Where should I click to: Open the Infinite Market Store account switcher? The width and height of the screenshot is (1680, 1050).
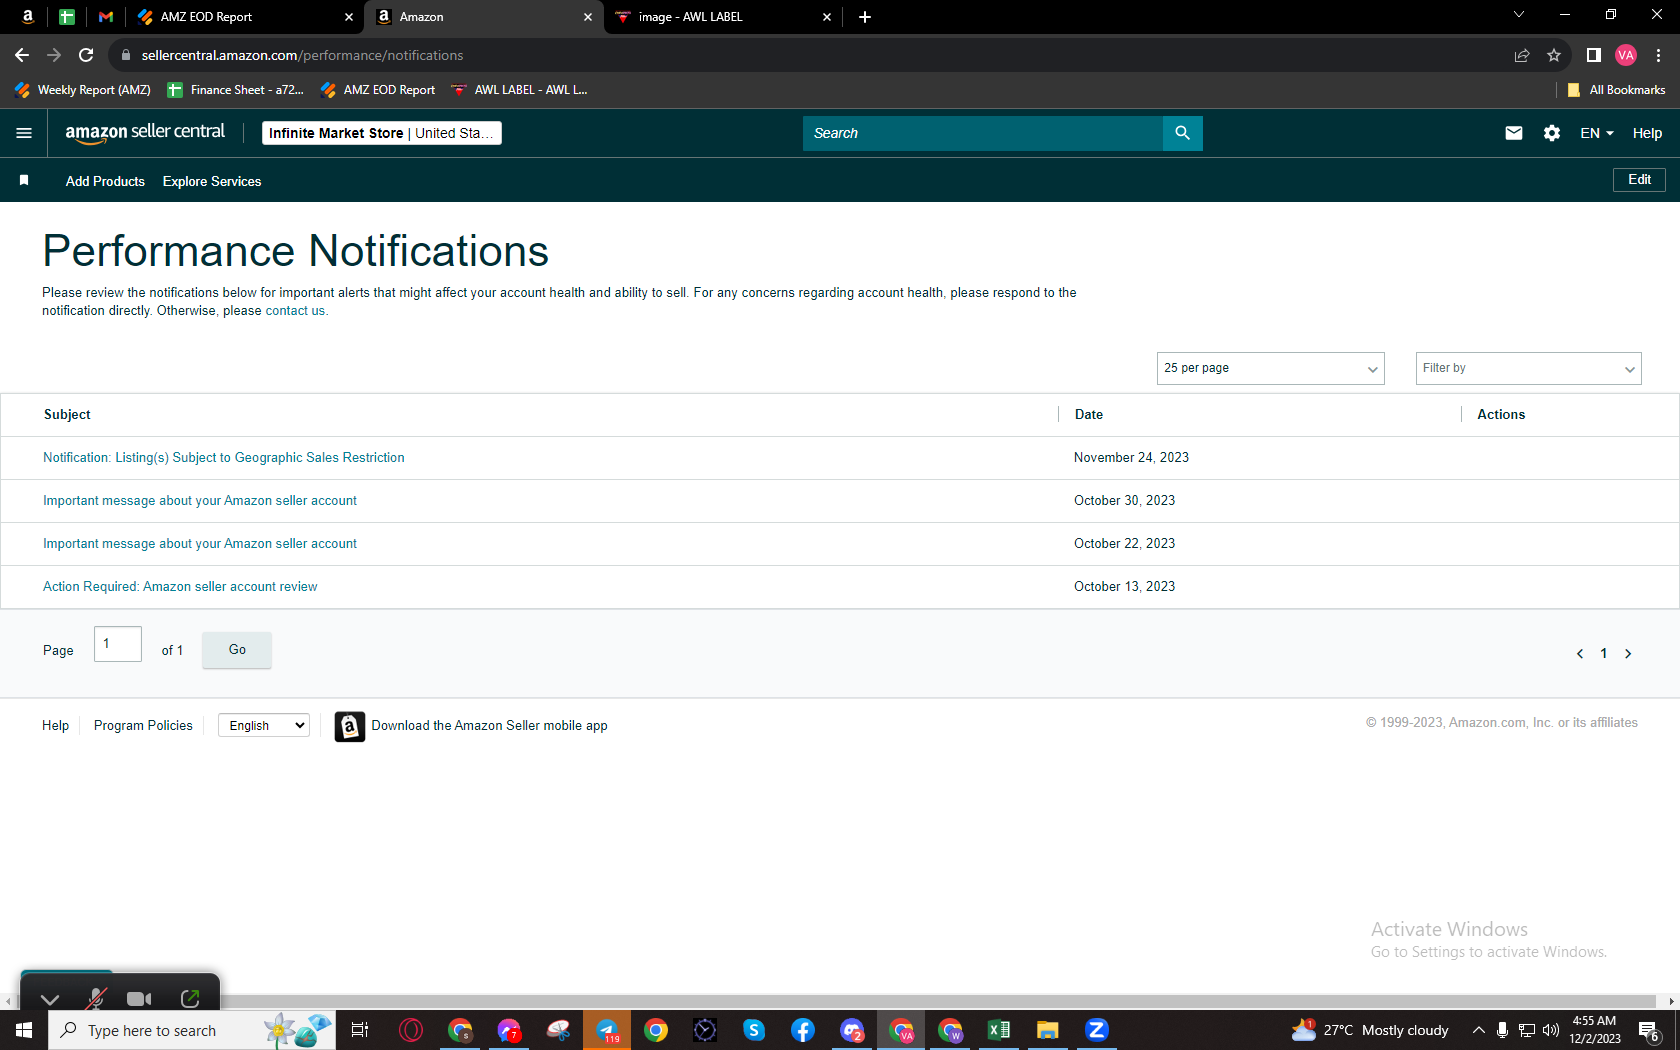tap(382, 133)
